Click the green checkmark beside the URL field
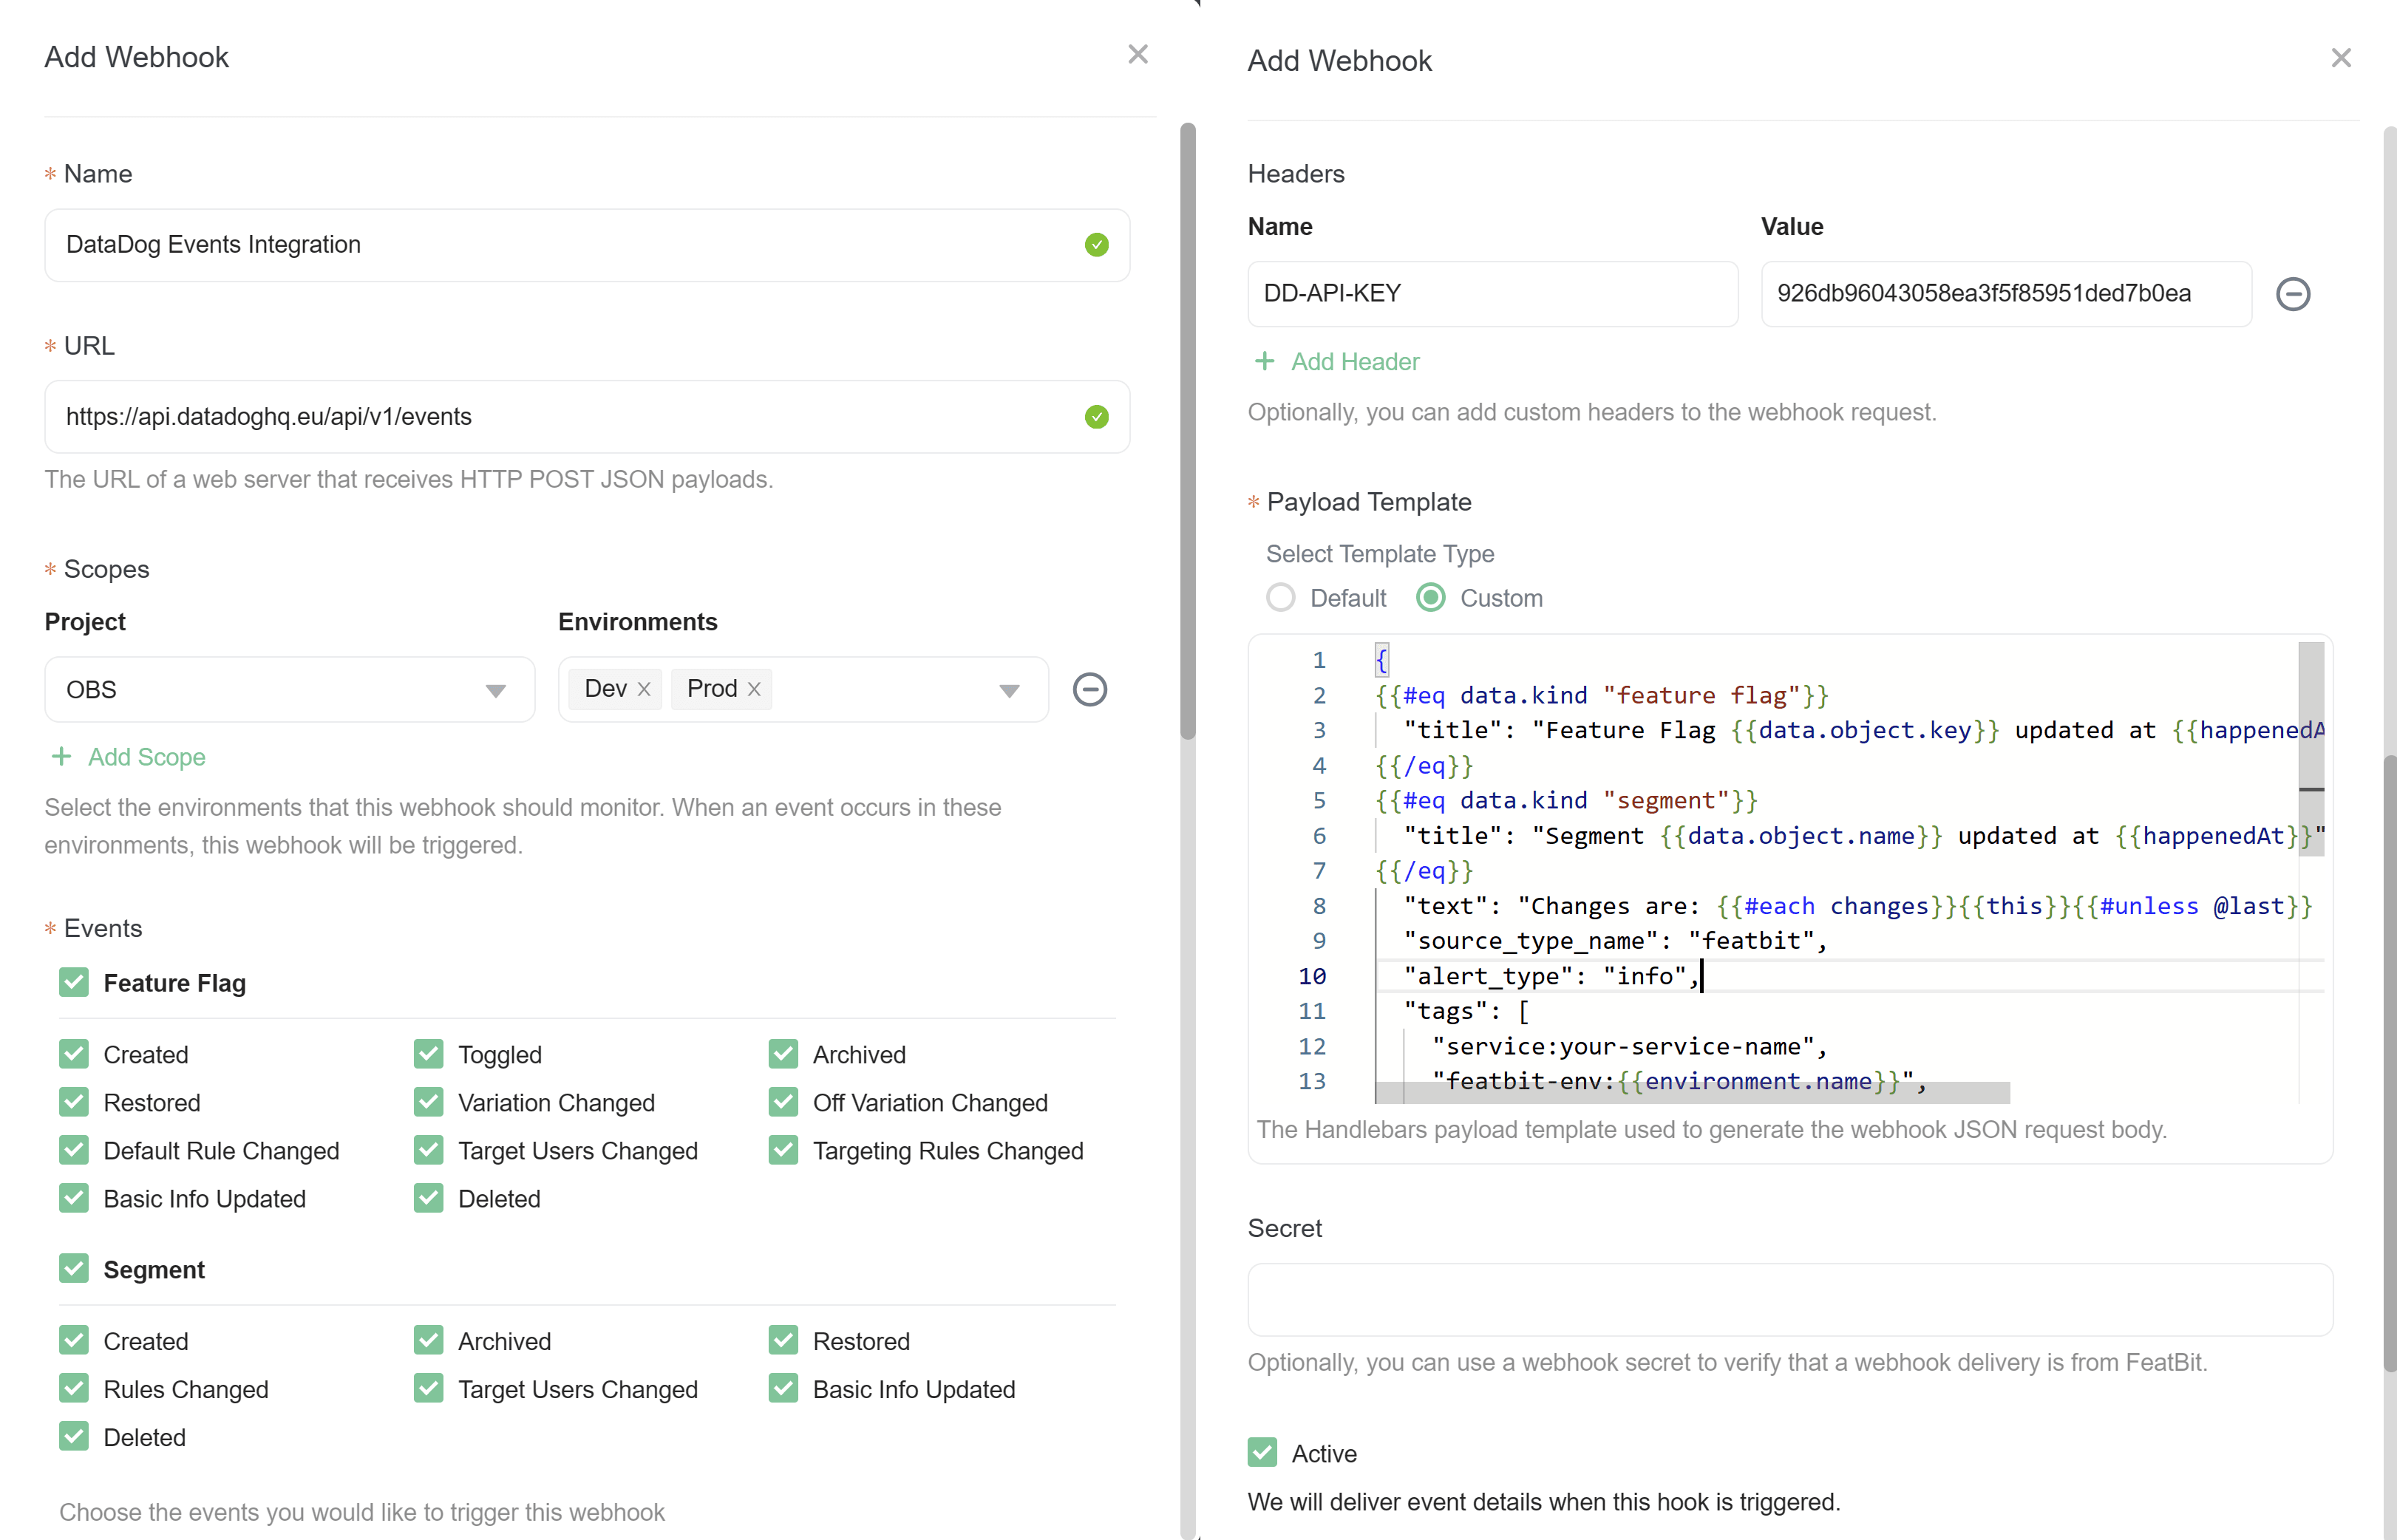 [x=1096, y=417]
